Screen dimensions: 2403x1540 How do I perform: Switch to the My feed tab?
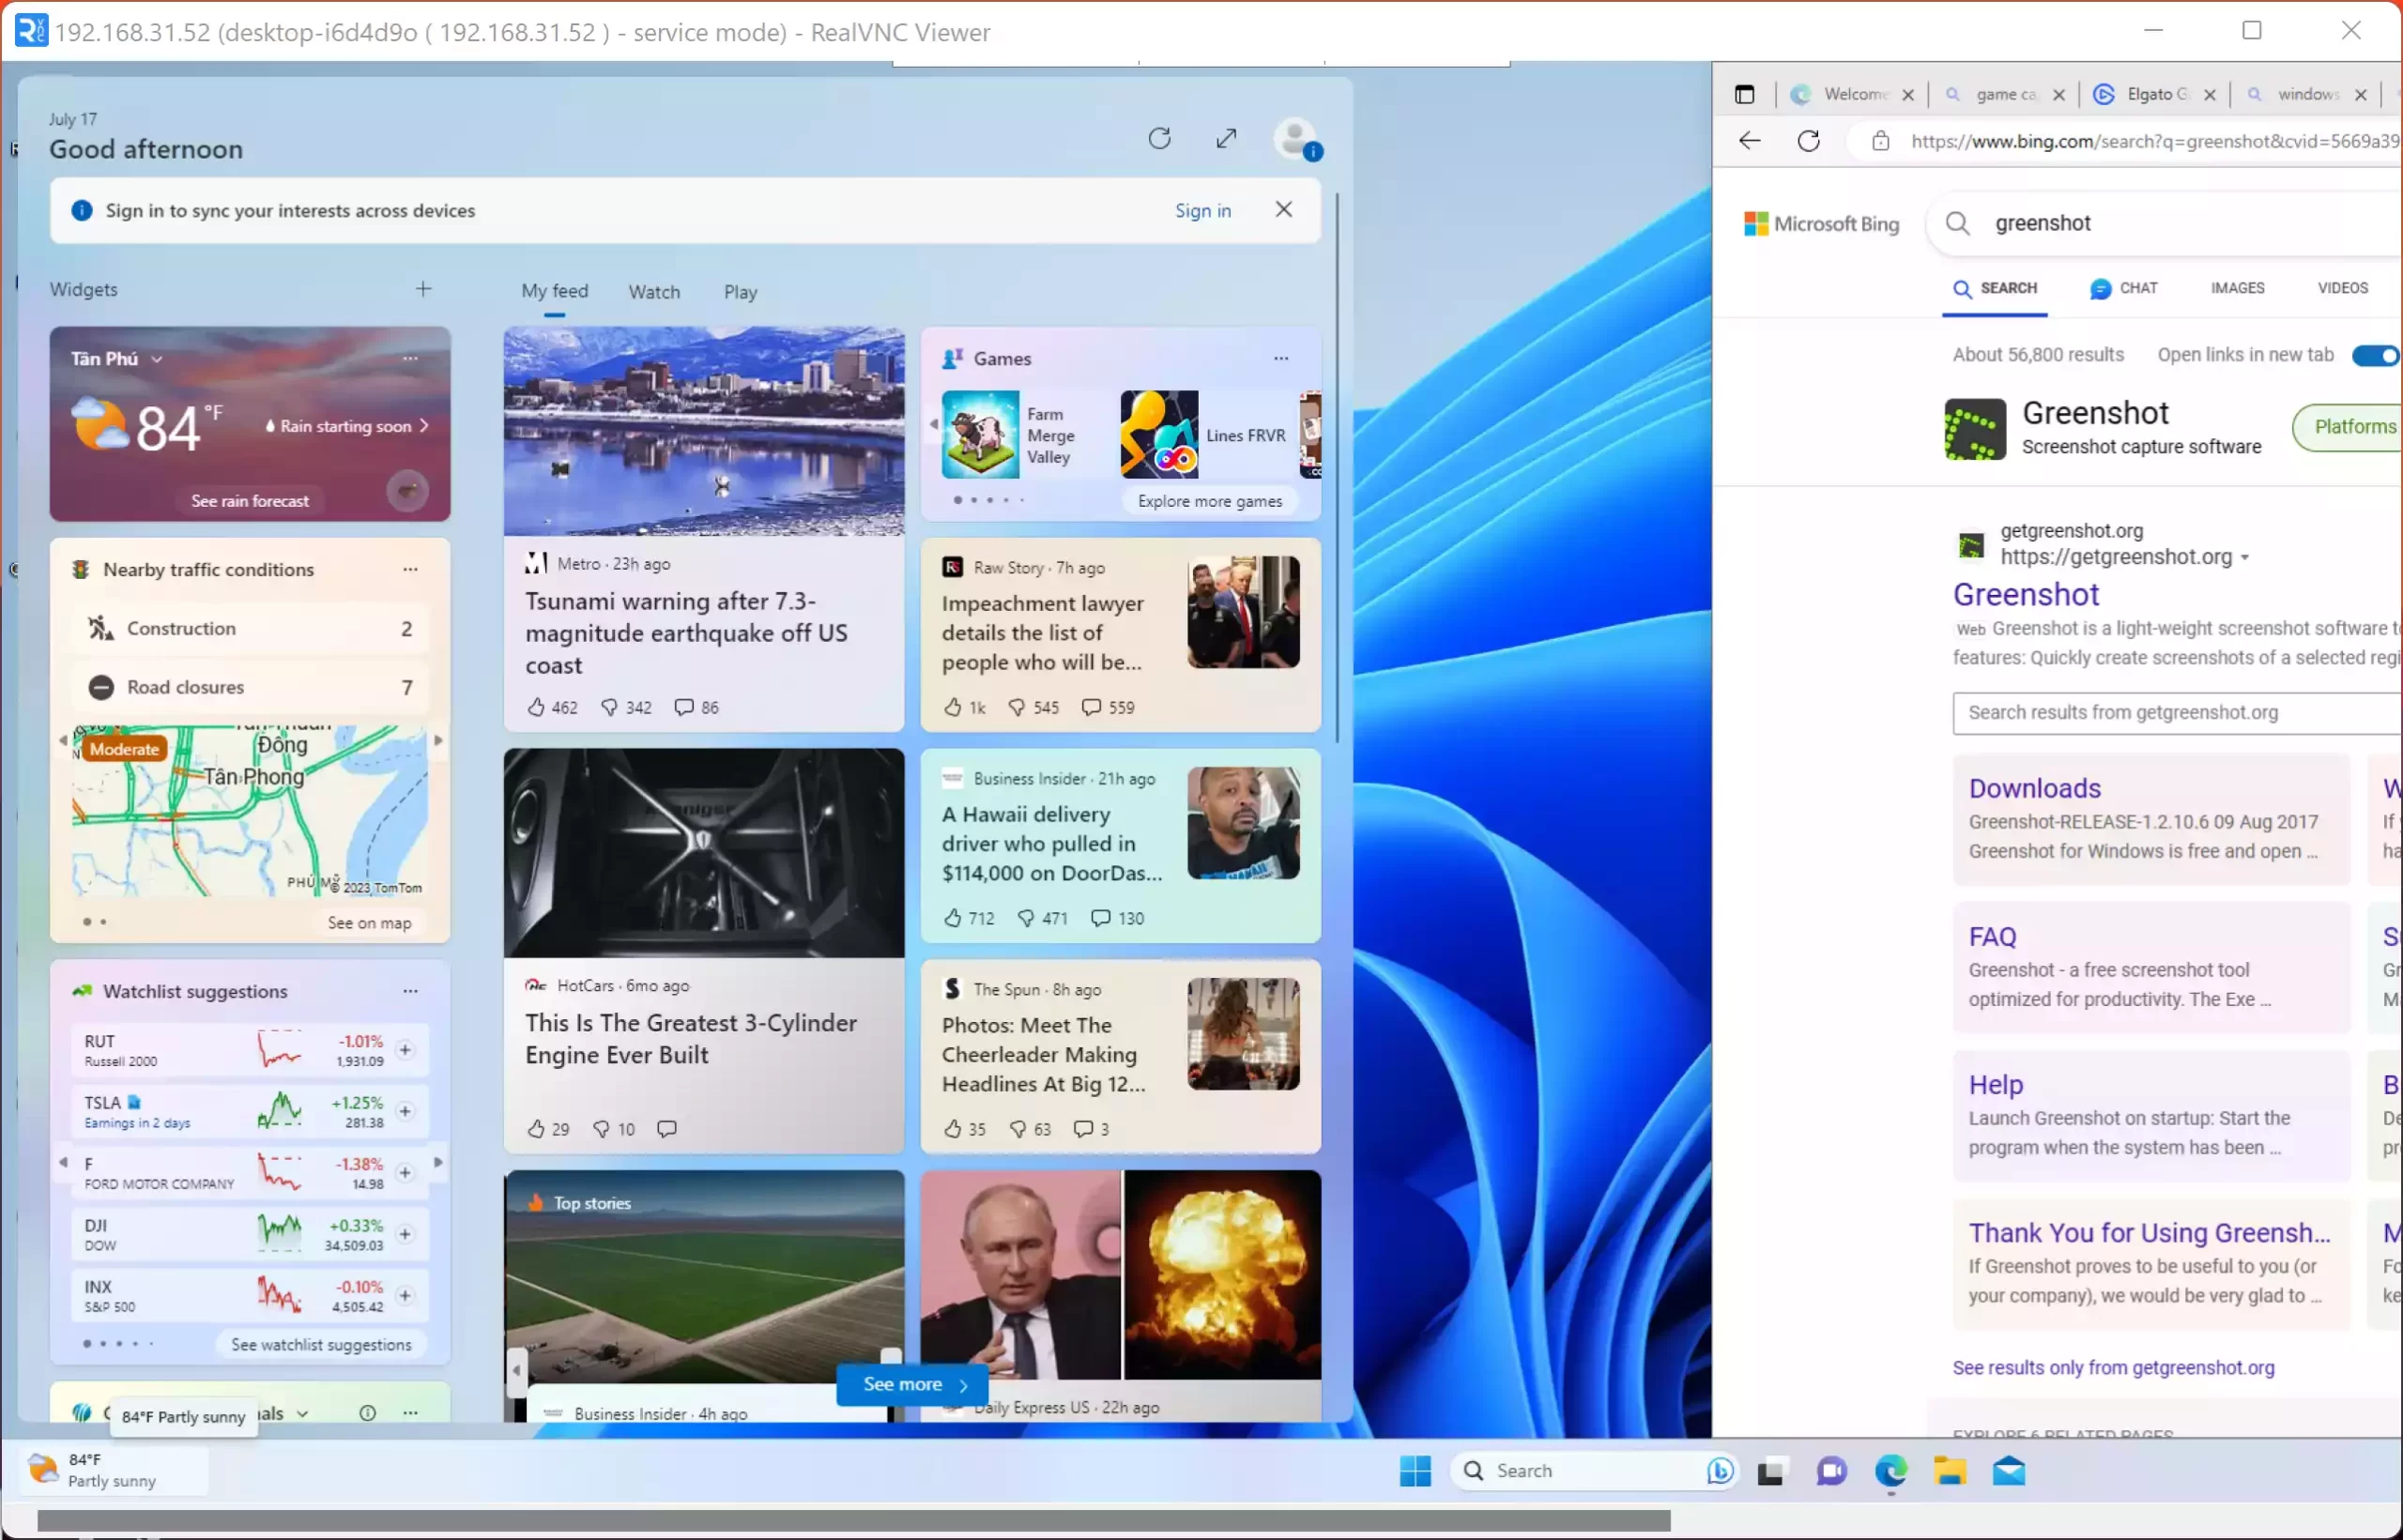click(554, 291)
